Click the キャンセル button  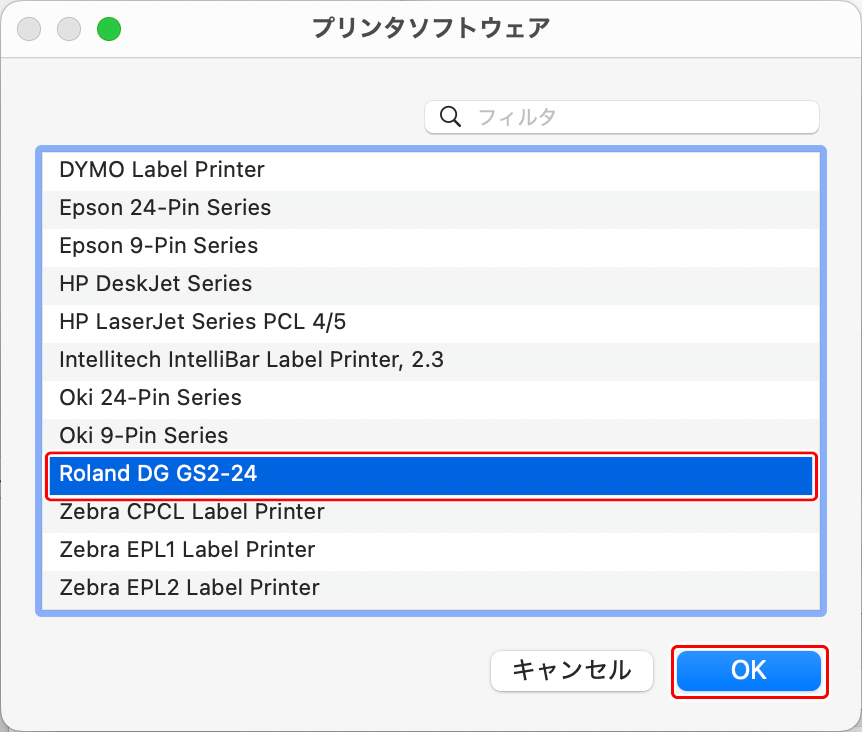(572, 671)
